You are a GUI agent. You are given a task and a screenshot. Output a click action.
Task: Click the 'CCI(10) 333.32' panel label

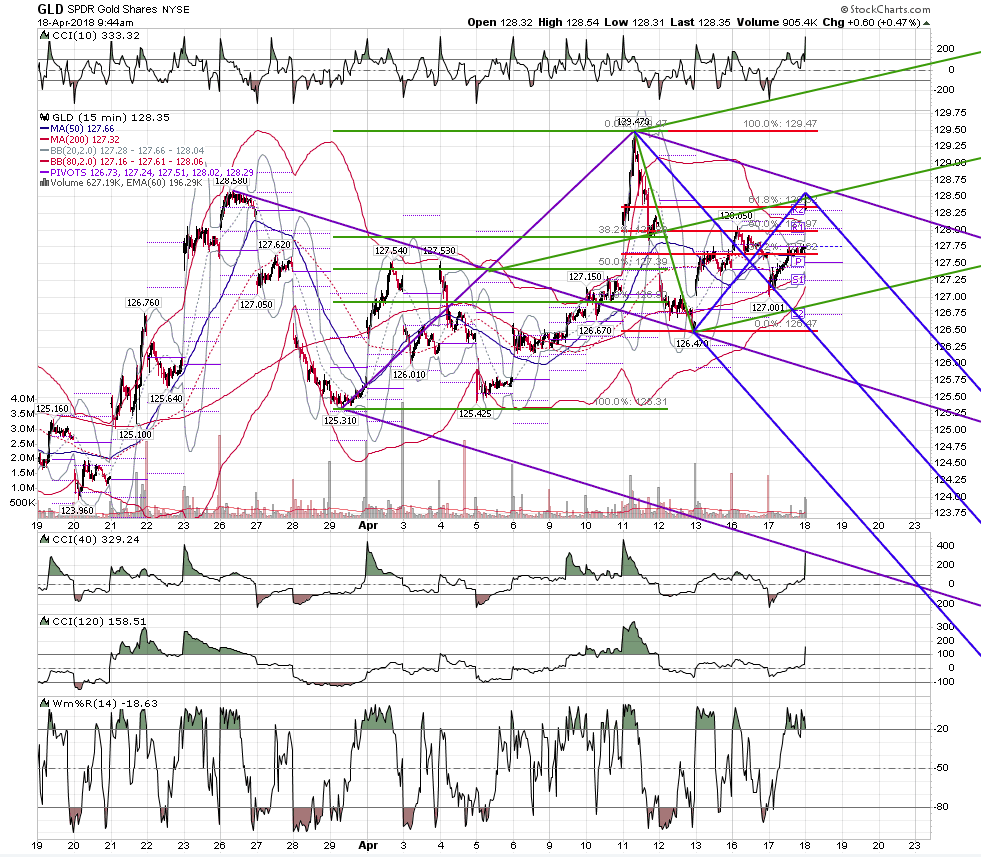pos(96,36)
